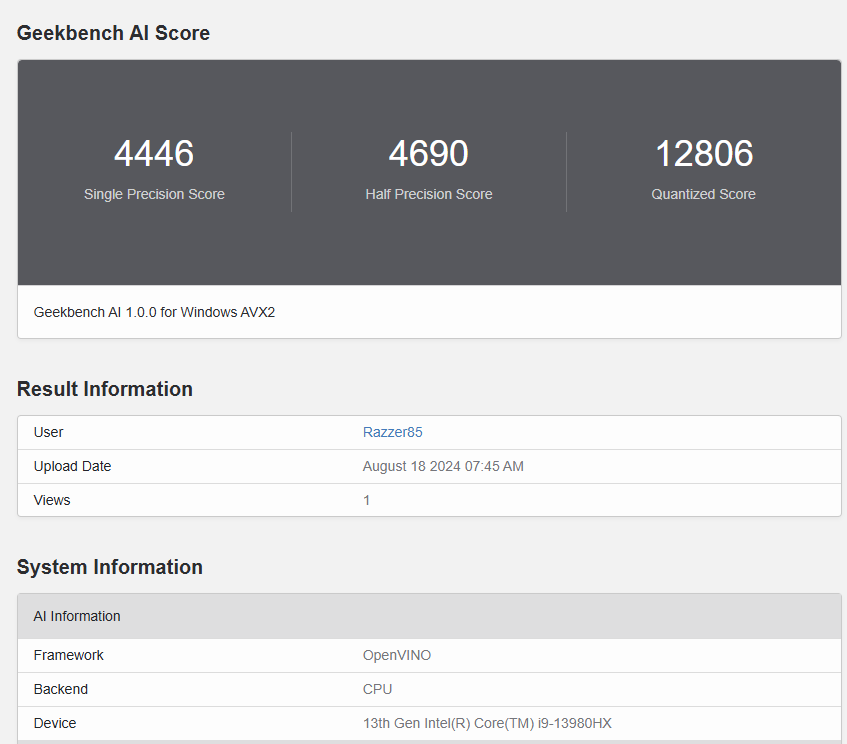
Task: Select the Views count value 1
Action: point(366,500)
